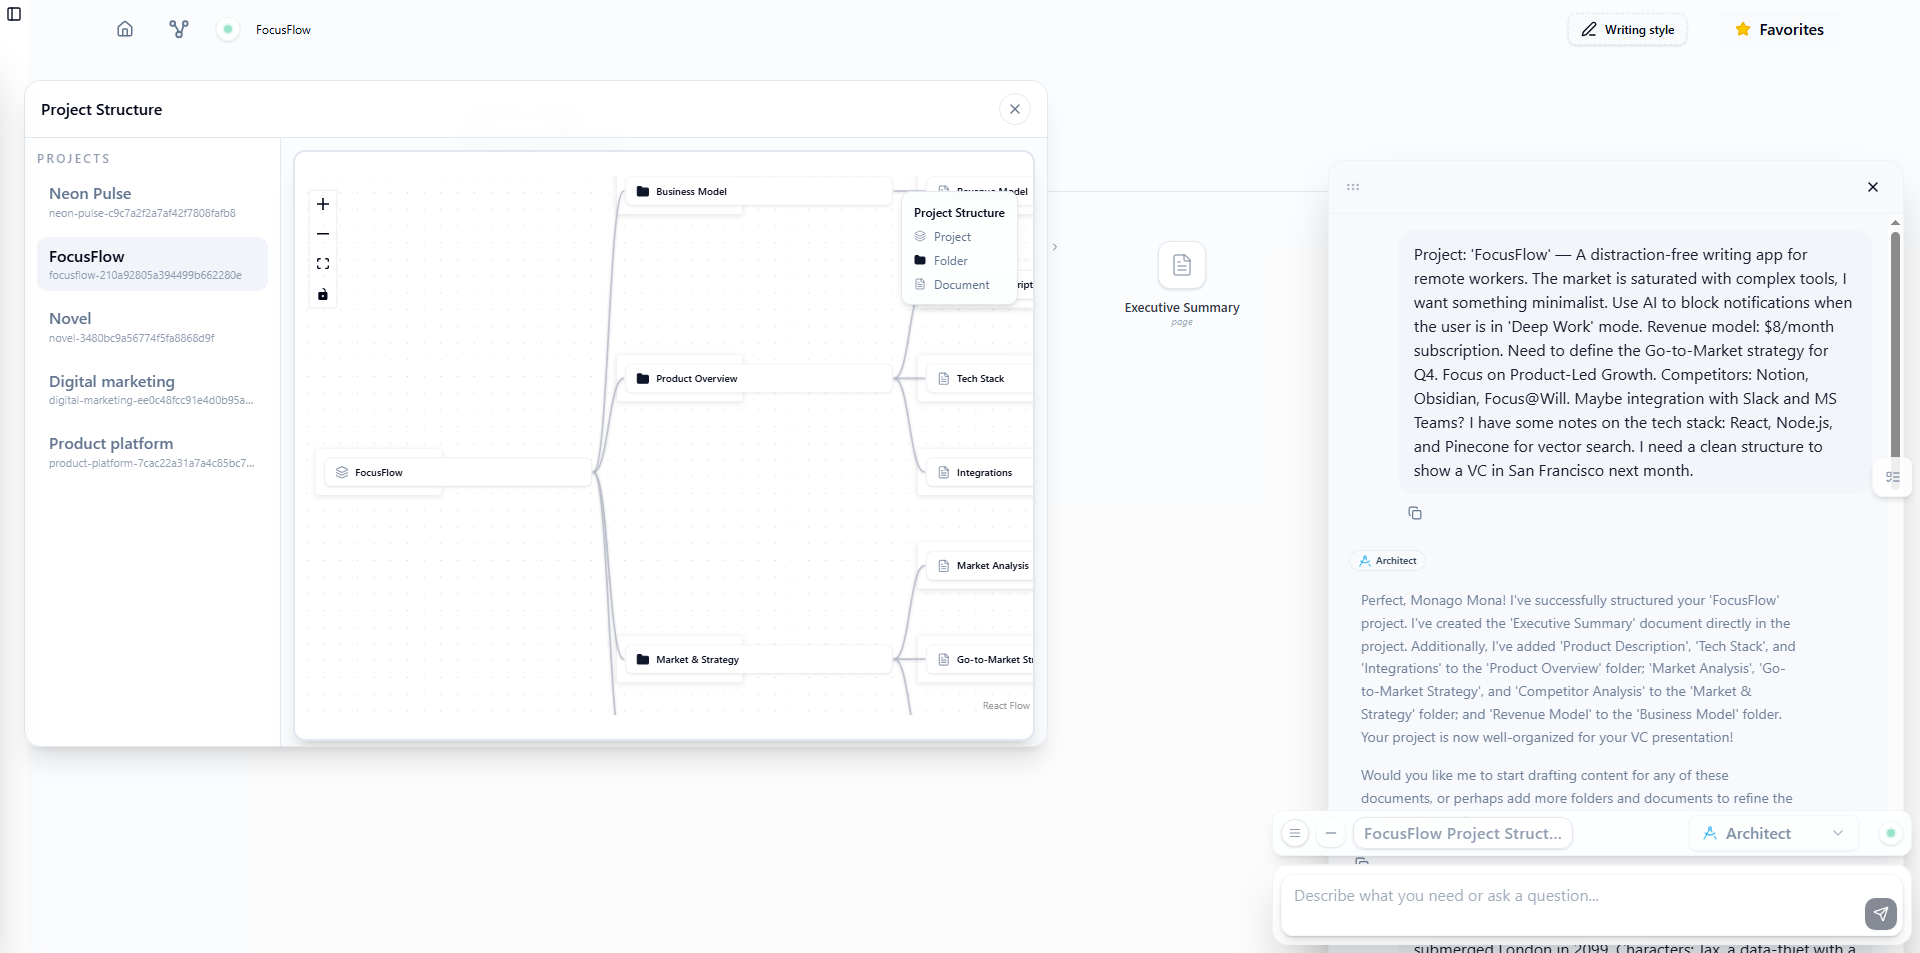
Task: Select the Novel project
Action: click(152, 326)
